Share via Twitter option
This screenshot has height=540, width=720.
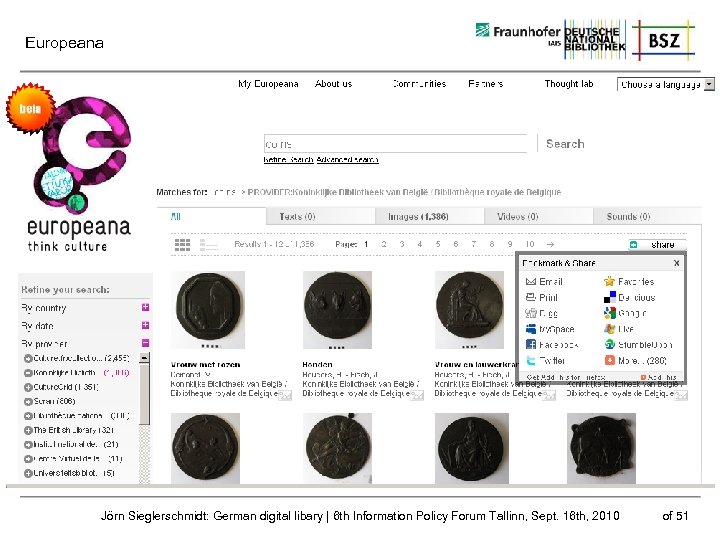546,360
